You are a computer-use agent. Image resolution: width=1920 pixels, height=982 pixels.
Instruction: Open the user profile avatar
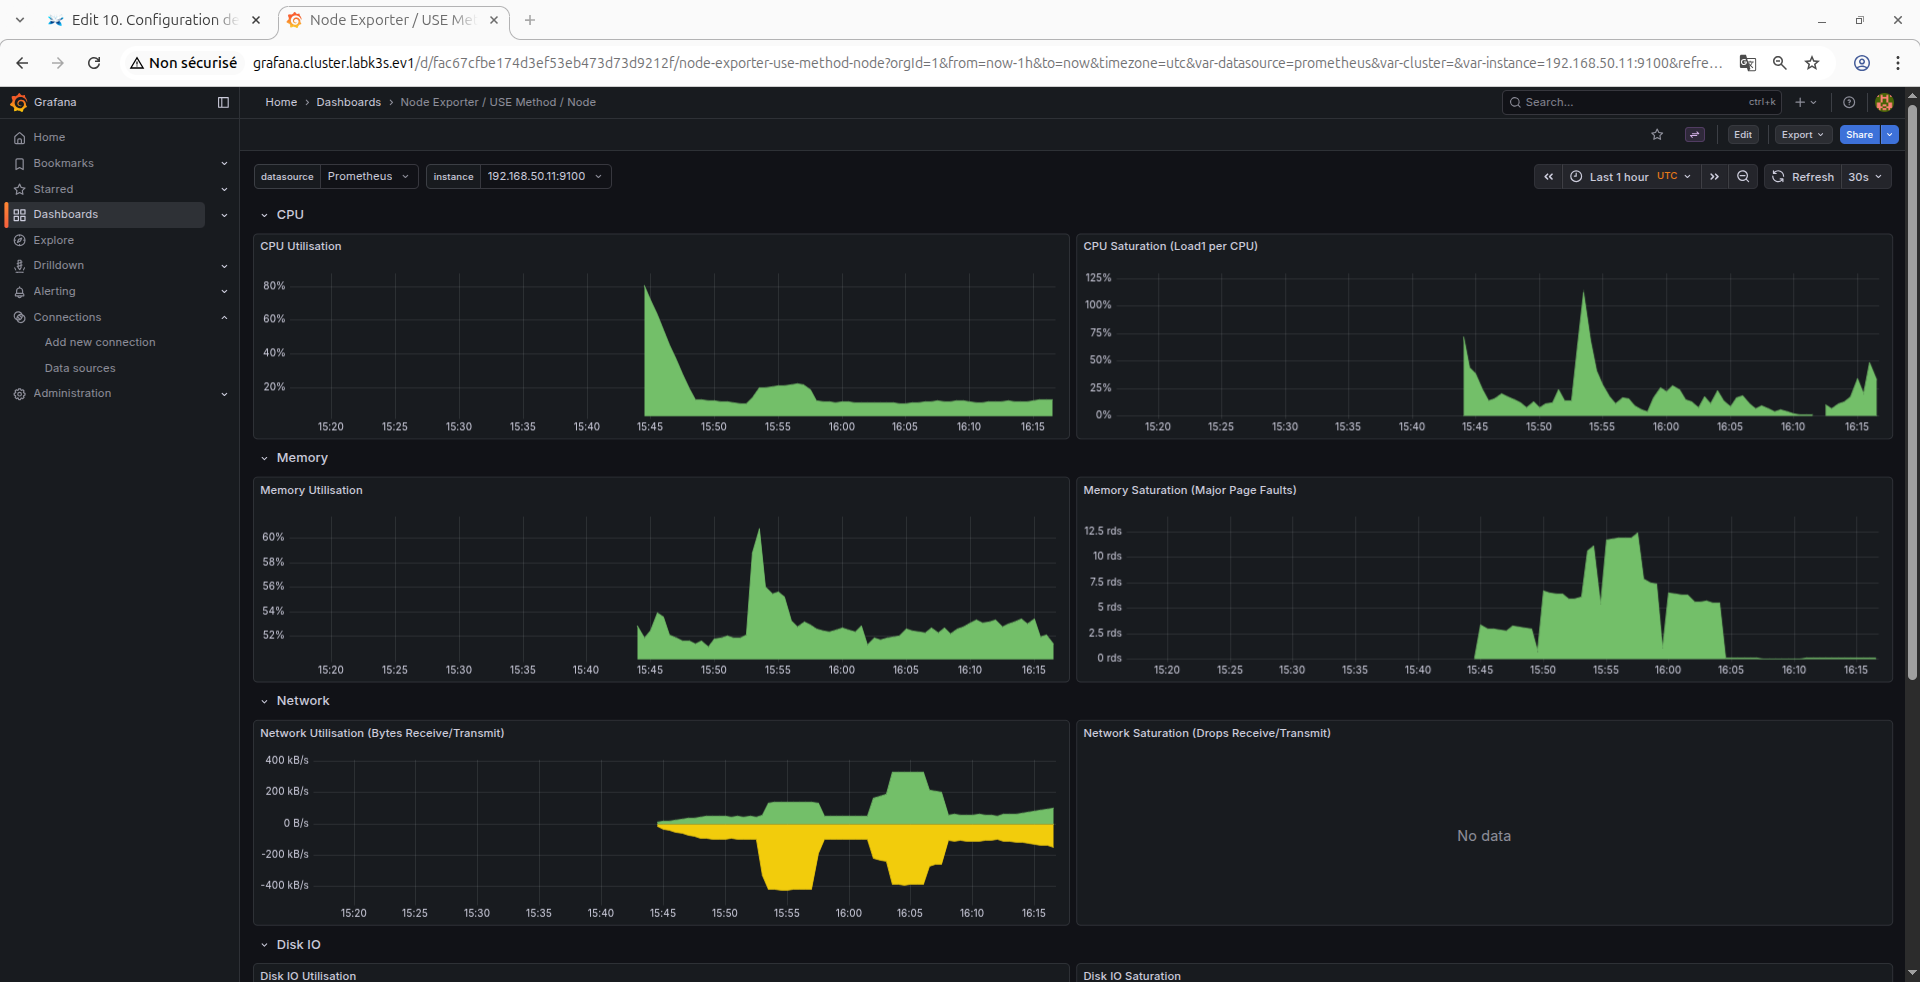[1884, 102]
